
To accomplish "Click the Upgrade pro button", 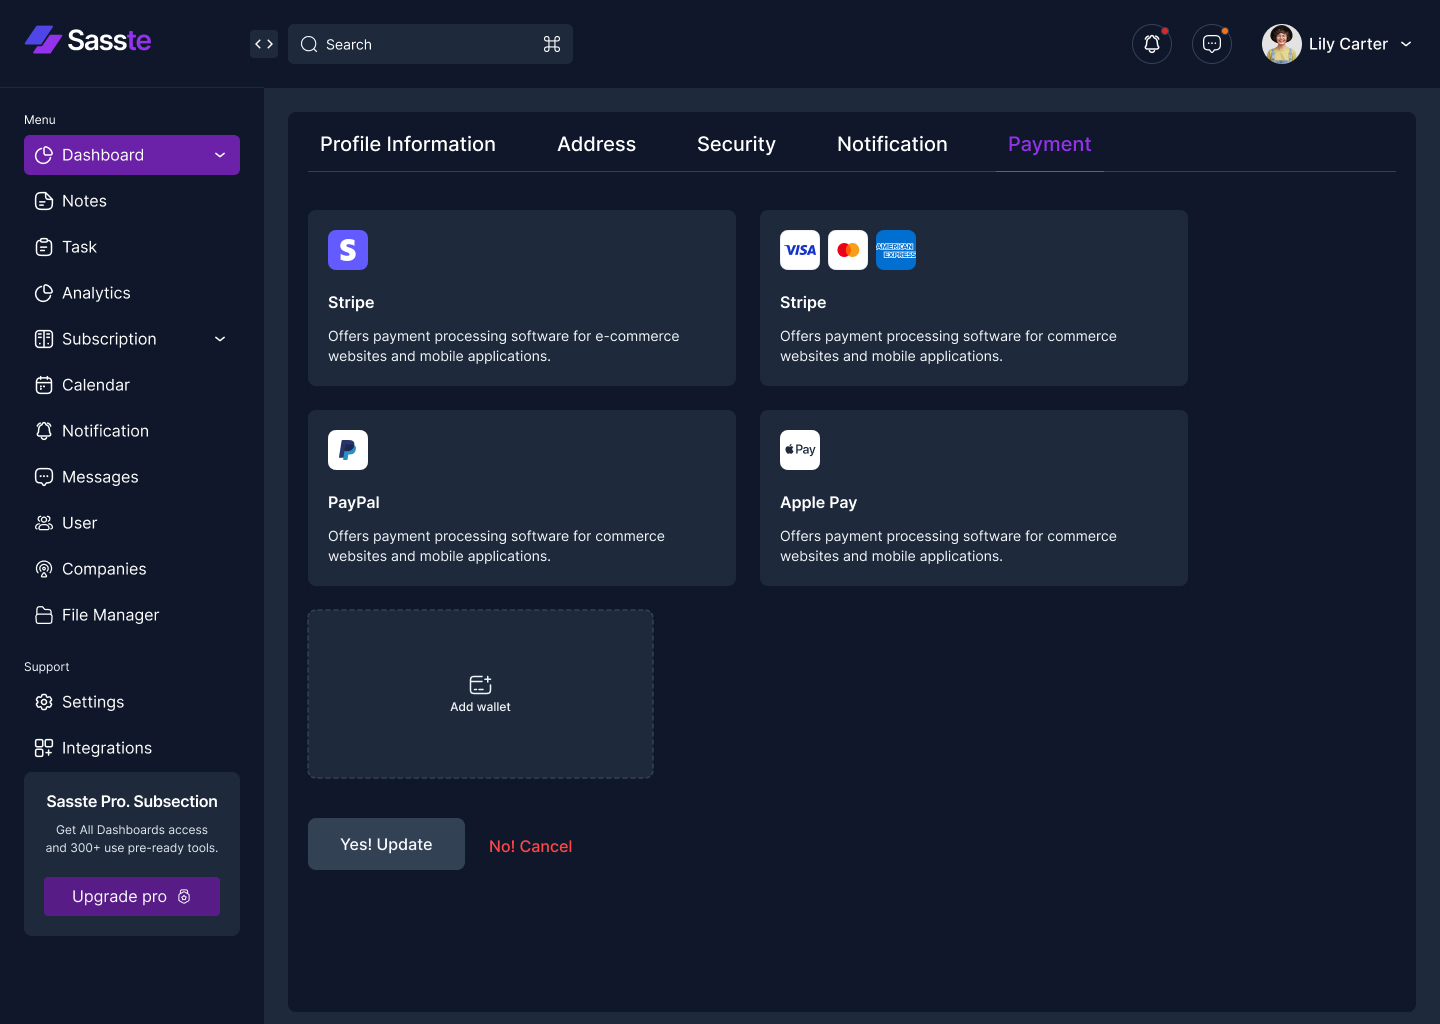I will tap(132, 896).
